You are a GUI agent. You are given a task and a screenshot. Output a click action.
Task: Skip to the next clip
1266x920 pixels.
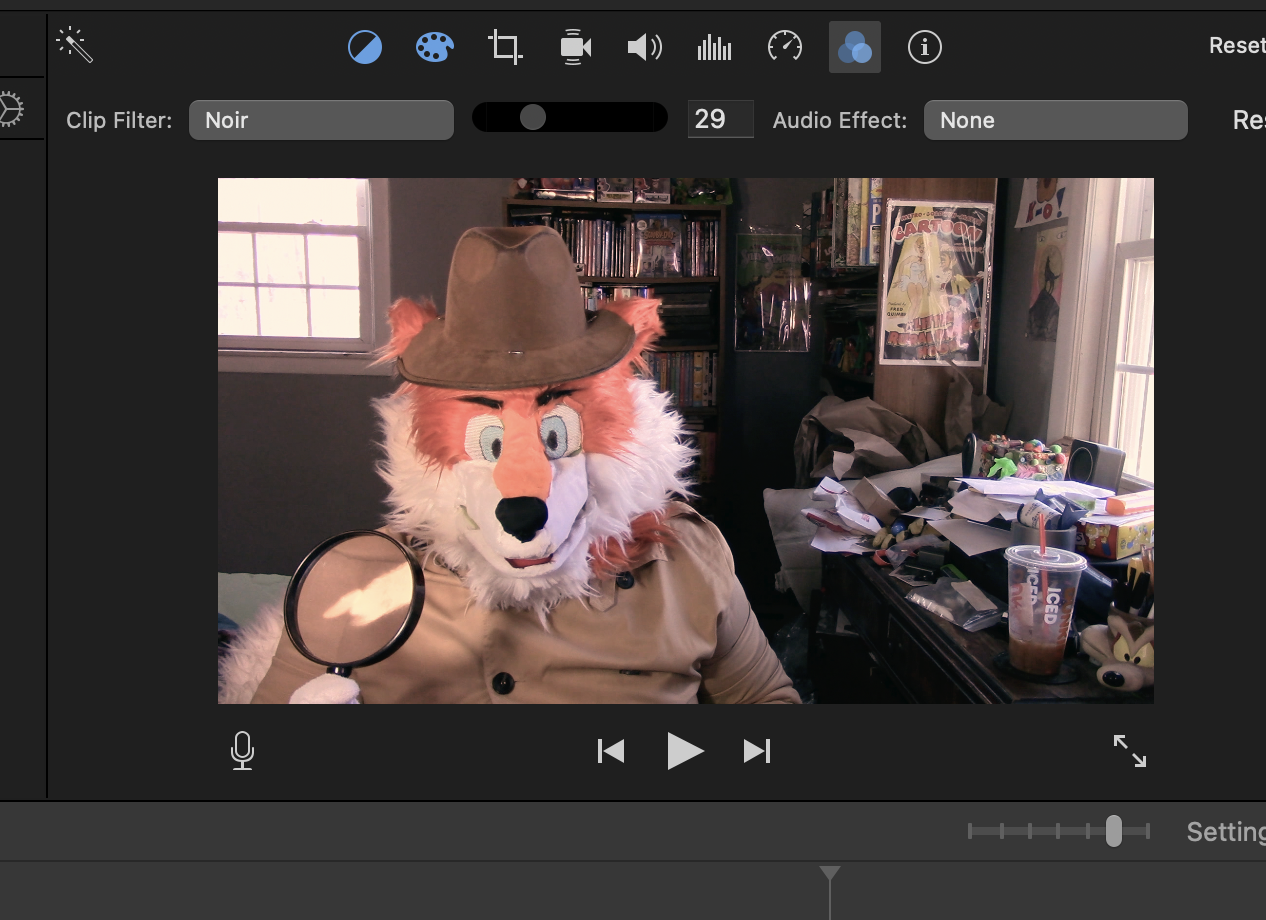[757, 751]
